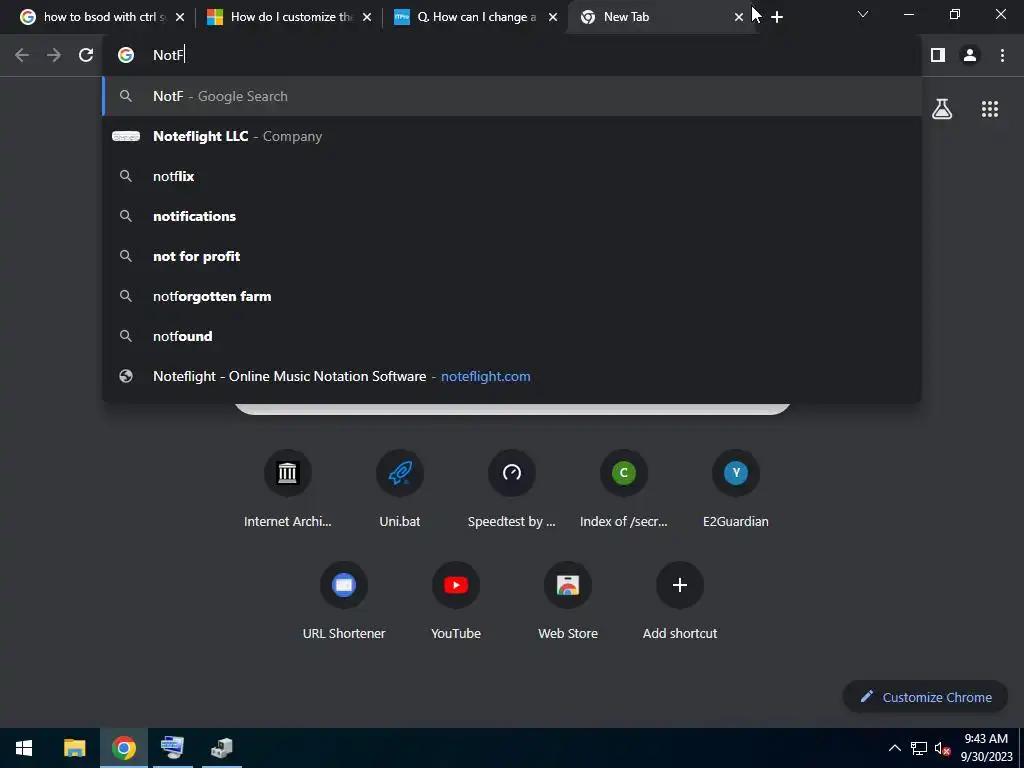This screenshot has width=1024, height=768.
Task: Click the Add shortcut plus button
Action: pyautogui.click(x=680, y=585)
